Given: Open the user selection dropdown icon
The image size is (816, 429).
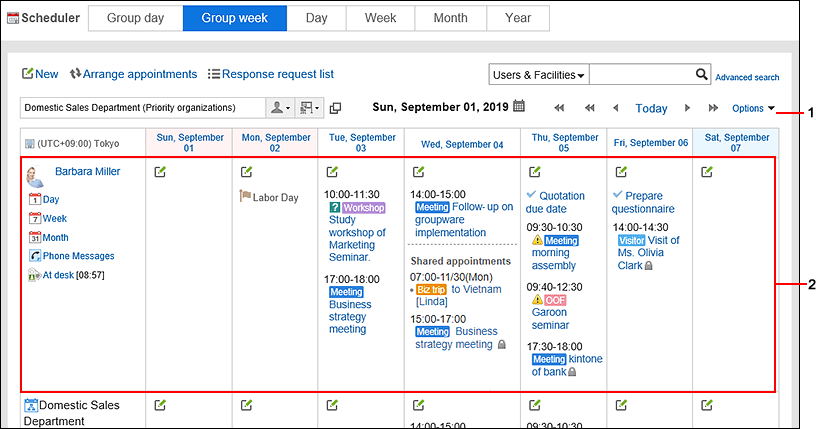Looking at the screenshot, I should pyautogui.click(x=280, y=108).
